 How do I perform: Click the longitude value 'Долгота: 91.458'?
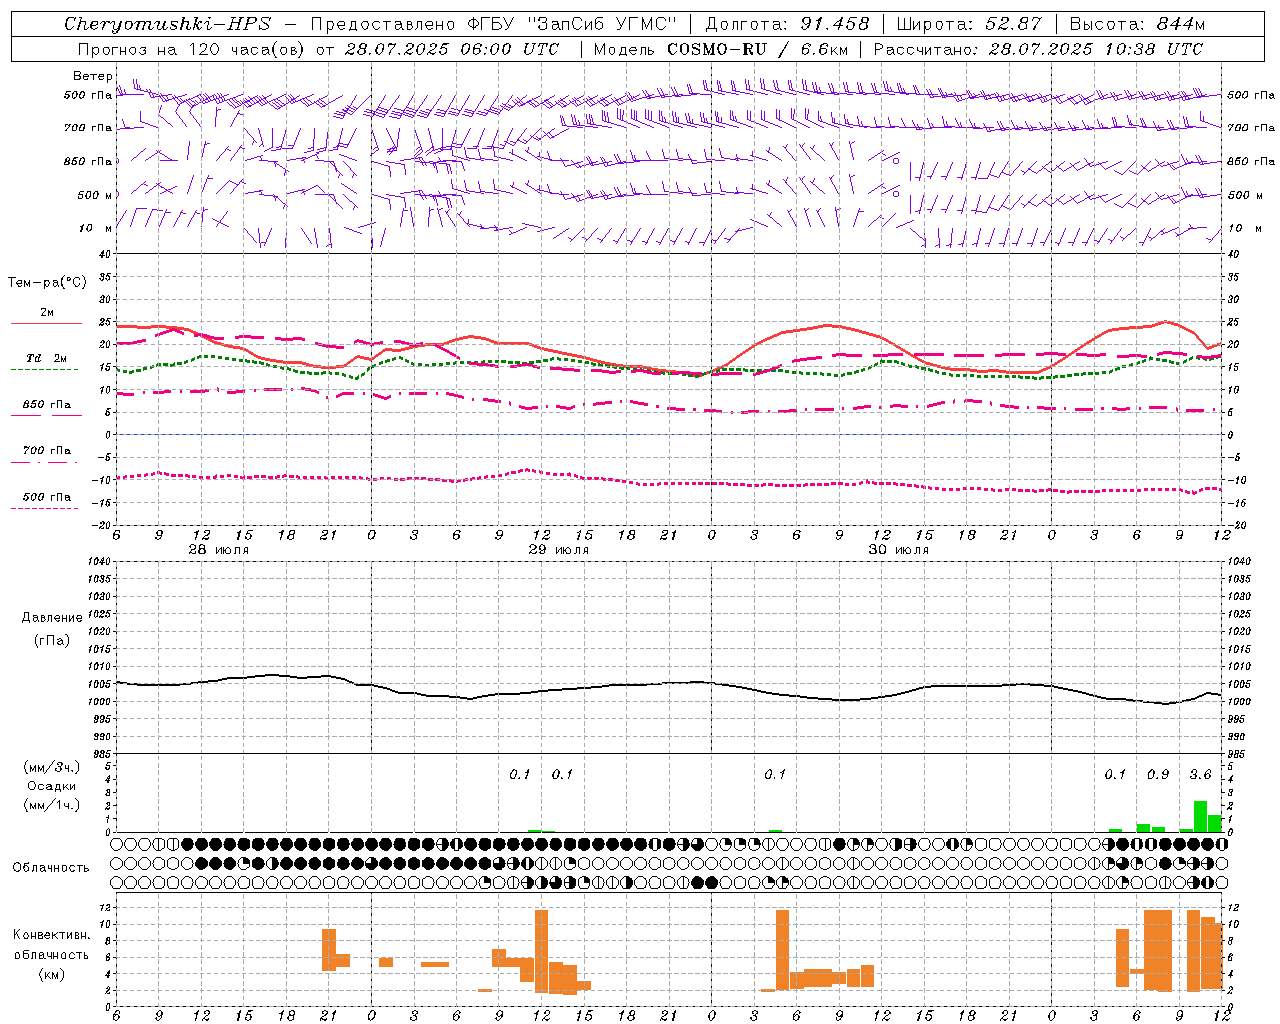pos(788,24)
